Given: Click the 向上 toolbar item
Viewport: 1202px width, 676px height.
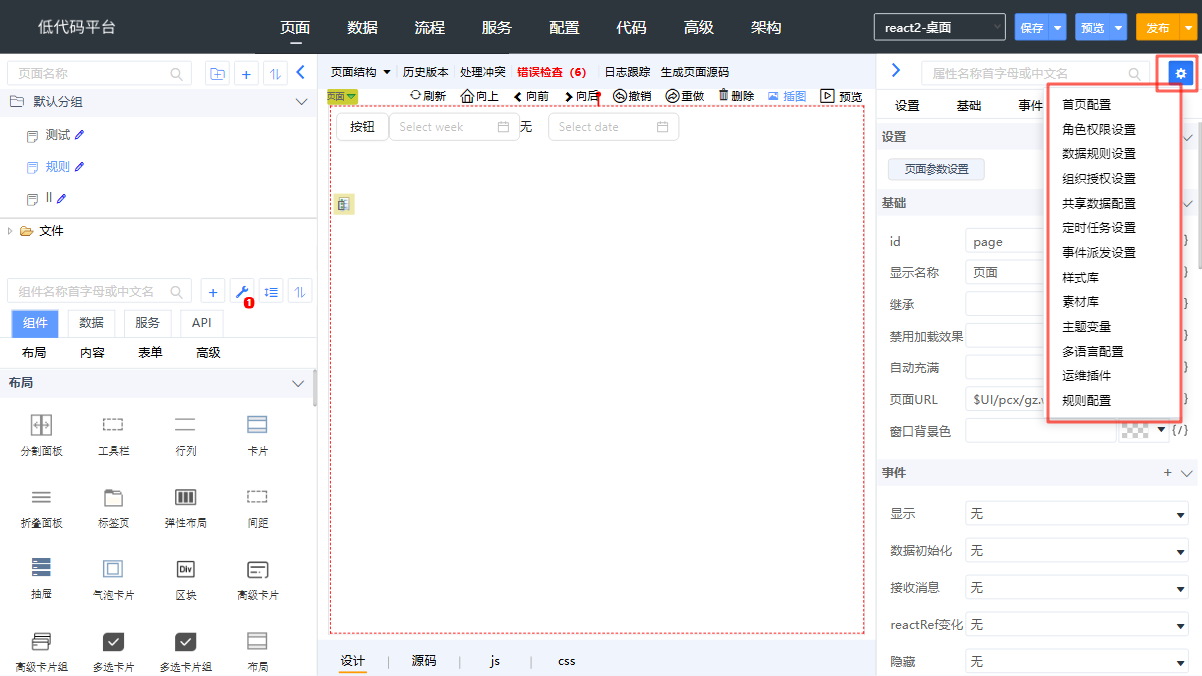Looking at the screenshot, I should pyautogui.click(x=479, y=96).
